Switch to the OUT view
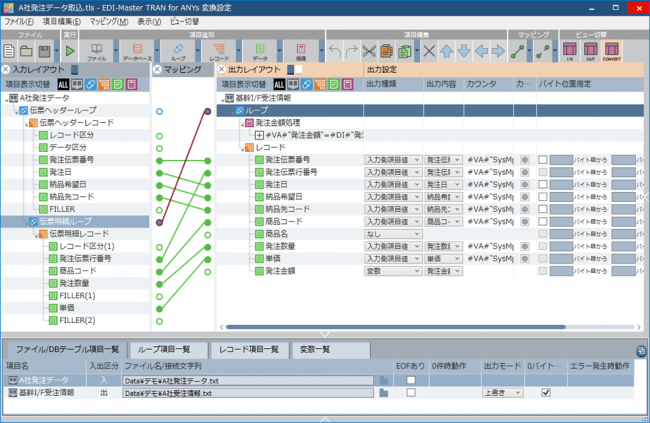The height and width of the screenshot is (423, 650). click(591, 52)
